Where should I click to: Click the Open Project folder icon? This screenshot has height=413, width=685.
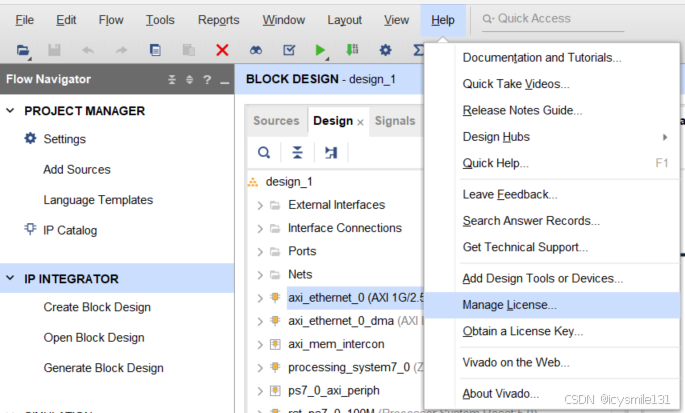click(23, 50)
